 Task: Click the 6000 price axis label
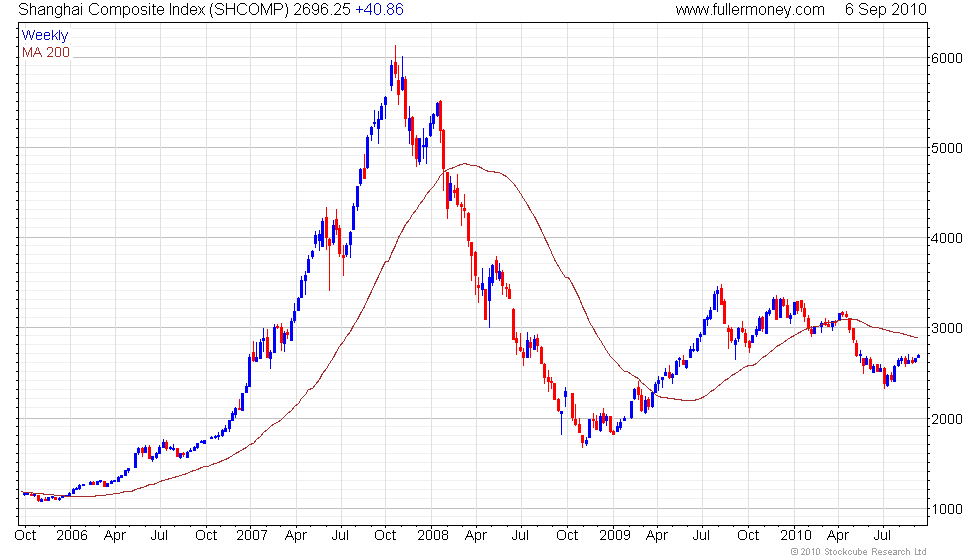(x=947, y=58)
